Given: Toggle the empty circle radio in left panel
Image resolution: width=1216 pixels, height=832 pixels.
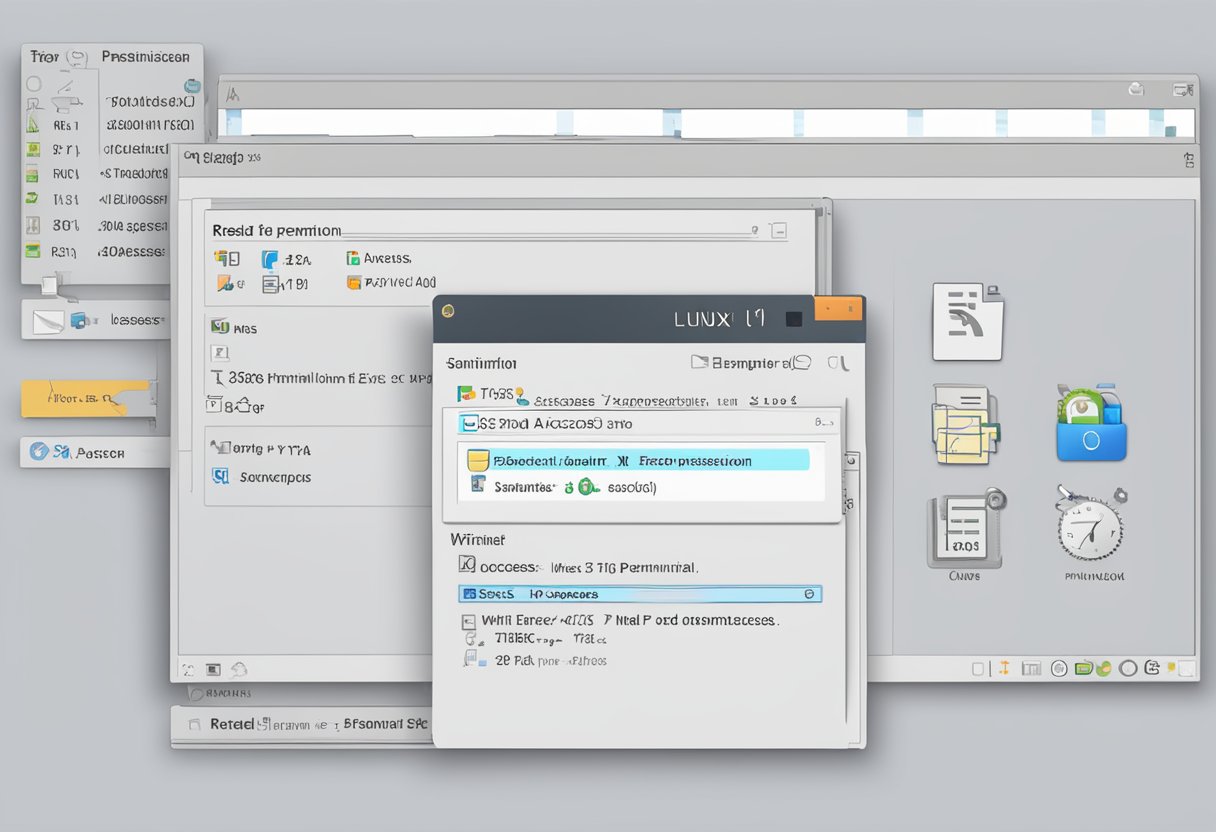Looking at the screenshot, I should tap(34, 85).
